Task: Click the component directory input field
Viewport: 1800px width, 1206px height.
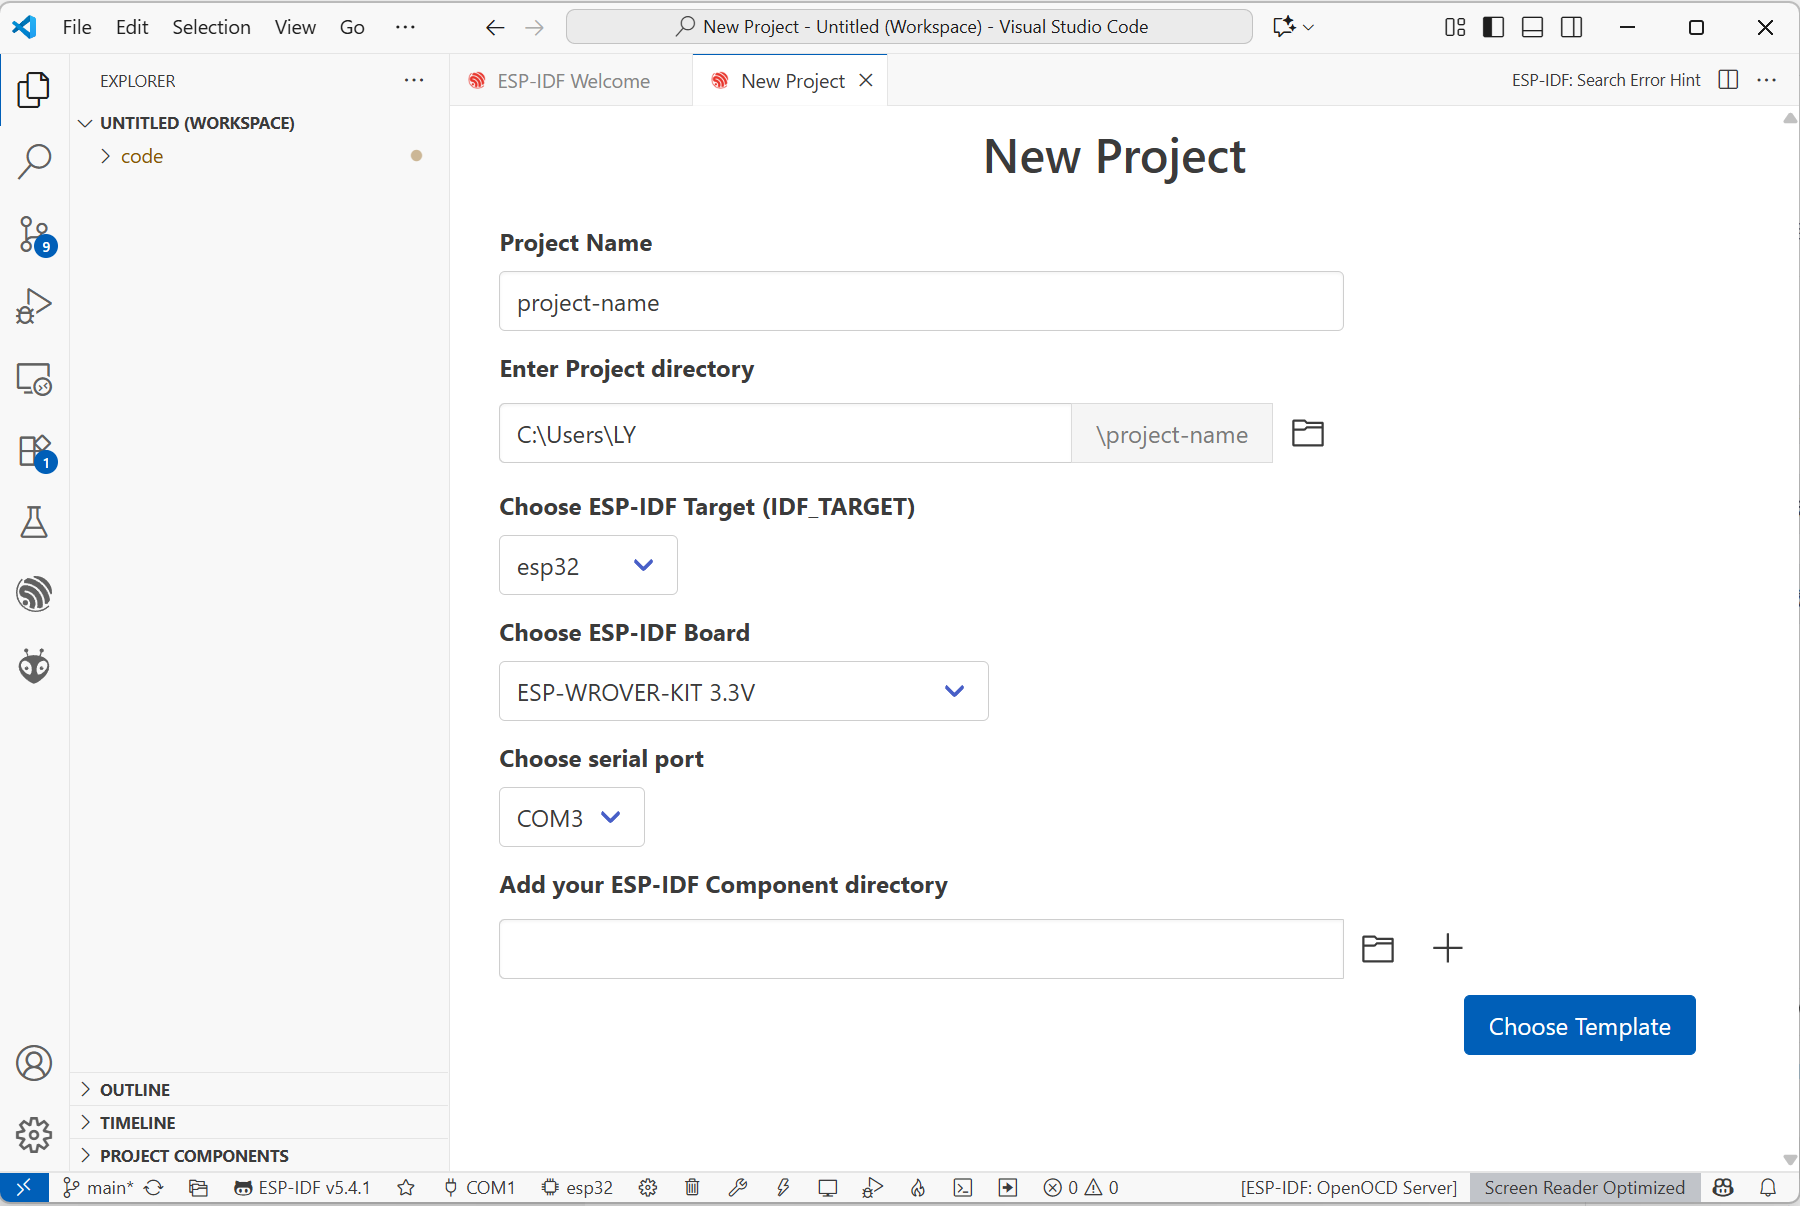Action: point(921,949)
